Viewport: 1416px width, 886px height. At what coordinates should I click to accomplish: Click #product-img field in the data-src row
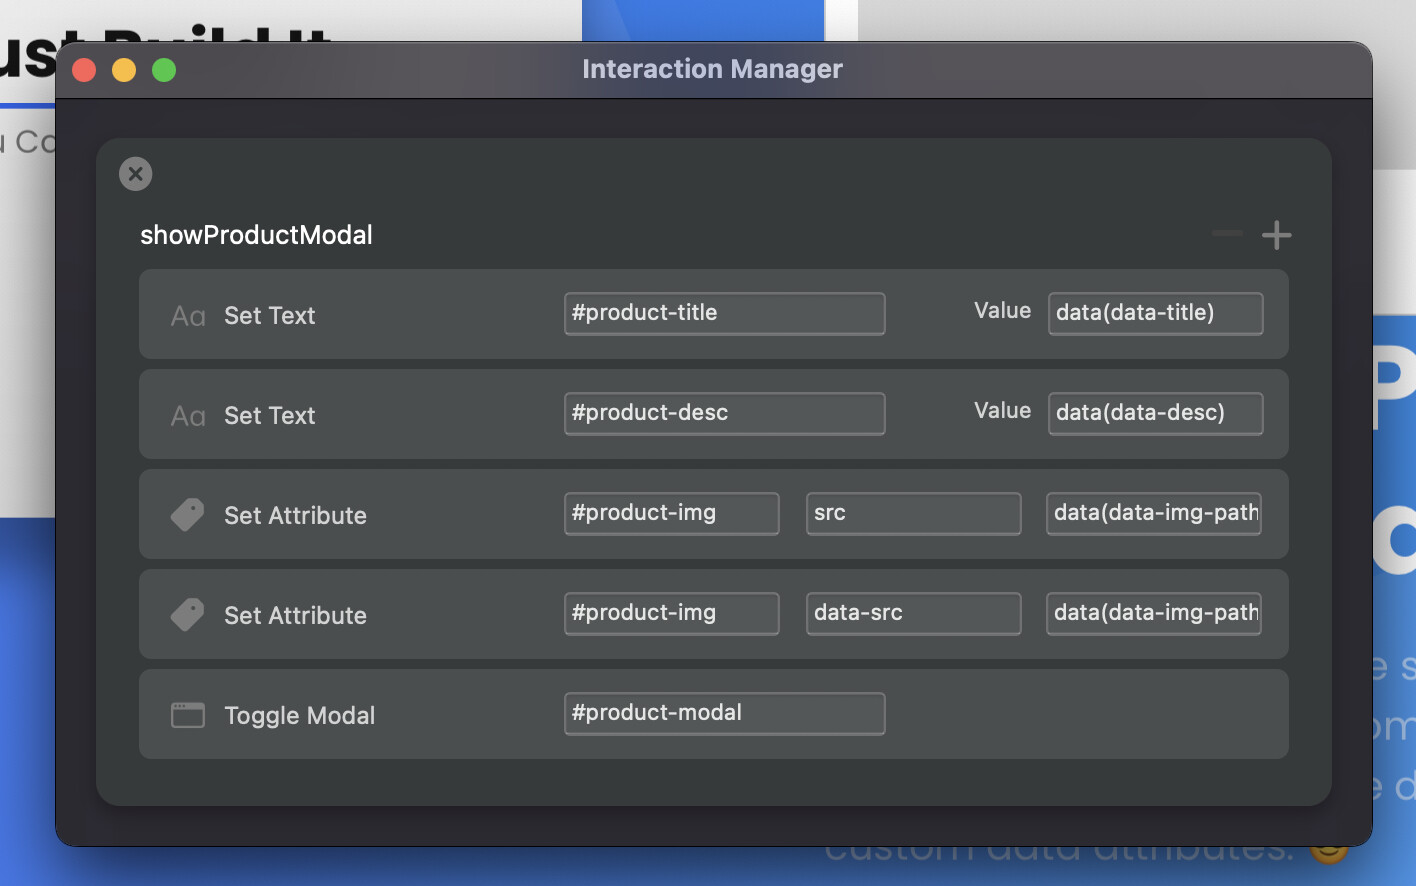(671, 613)
